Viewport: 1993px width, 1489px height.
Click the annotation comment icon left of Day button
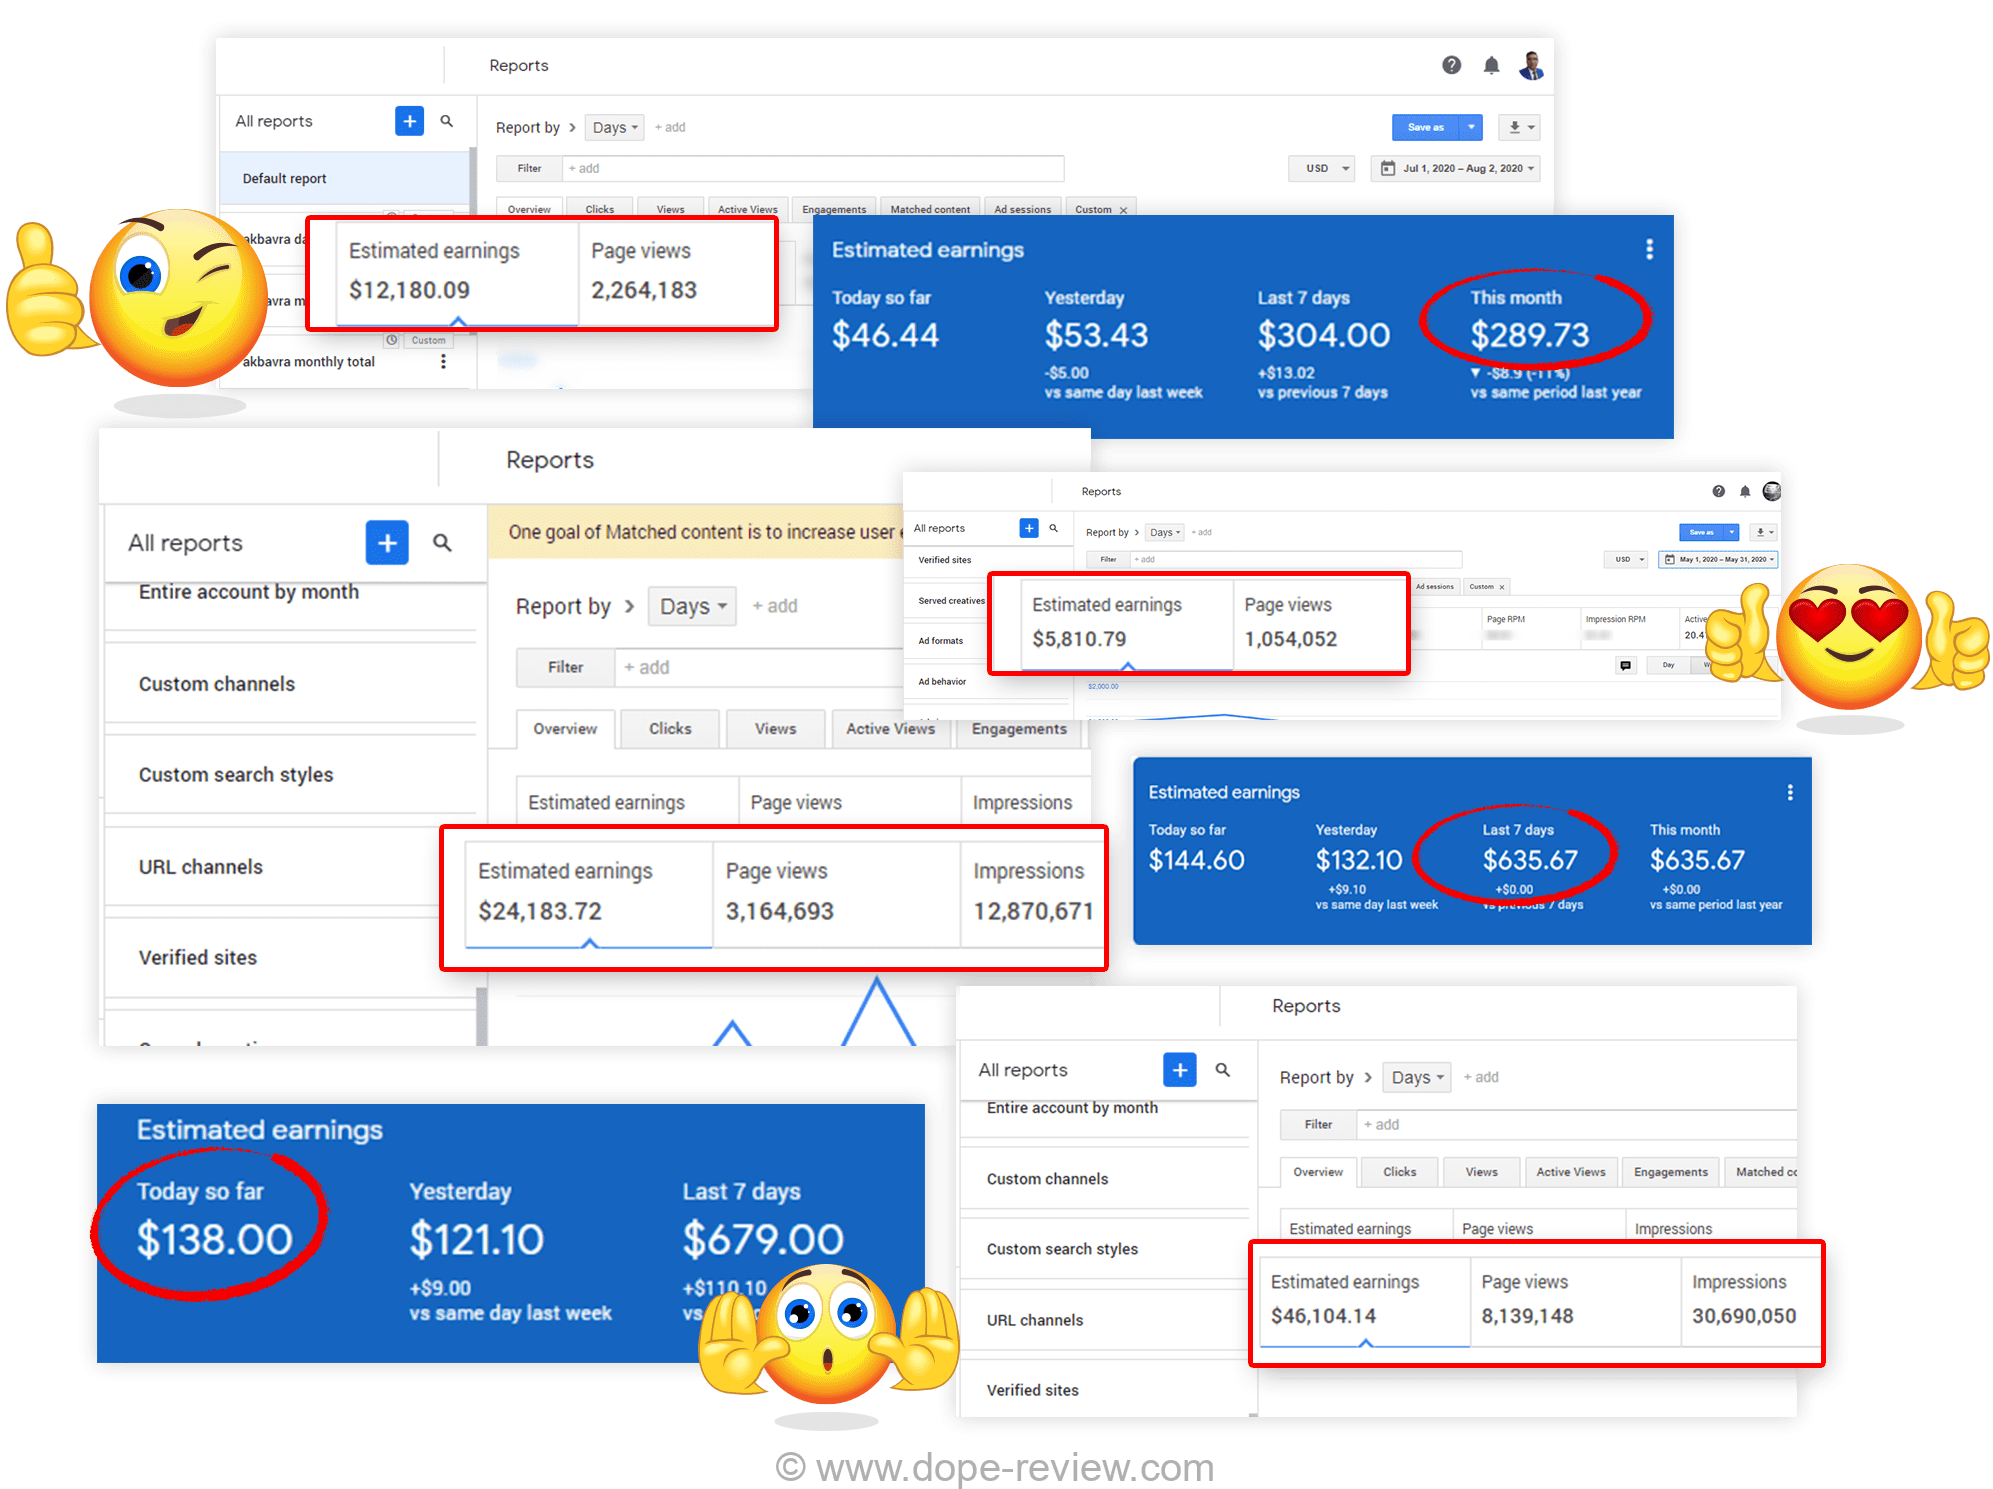1626,665
